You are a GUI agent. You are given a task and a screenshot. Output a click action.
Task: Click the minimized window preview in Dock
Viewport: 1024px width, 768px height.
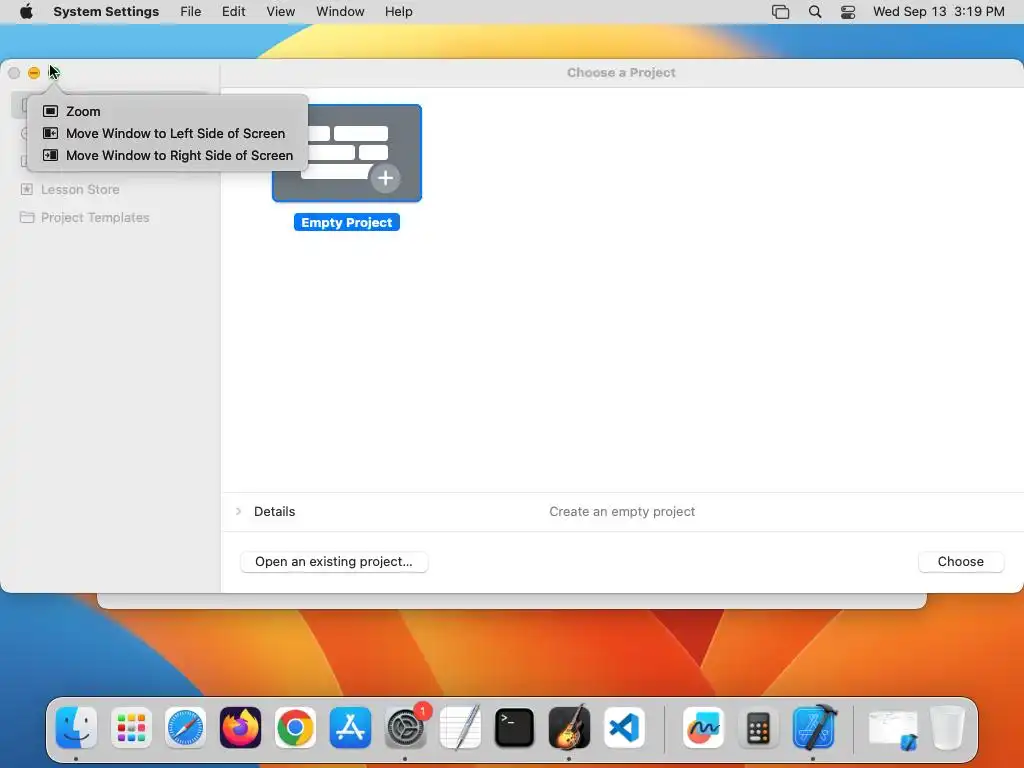(x=893, y=729)
